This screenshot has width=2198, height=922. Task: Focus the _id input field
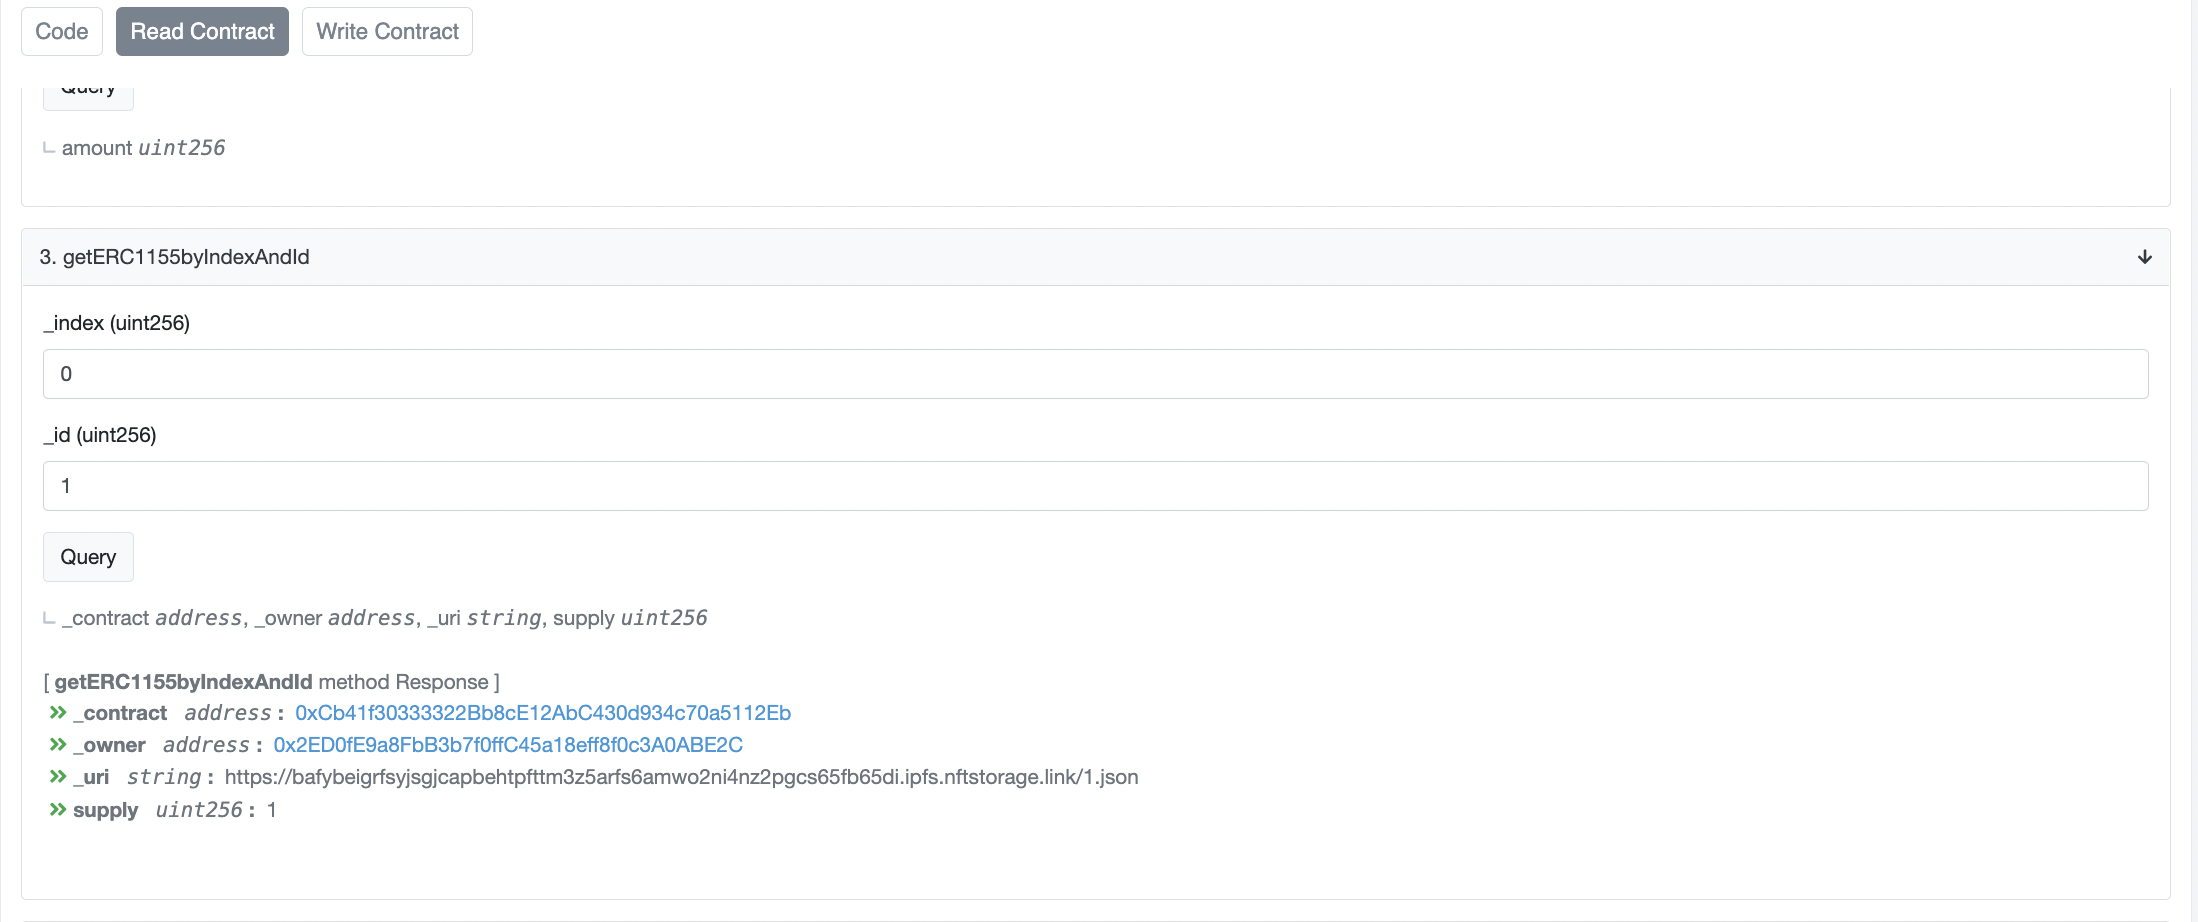pos(1095,486)
